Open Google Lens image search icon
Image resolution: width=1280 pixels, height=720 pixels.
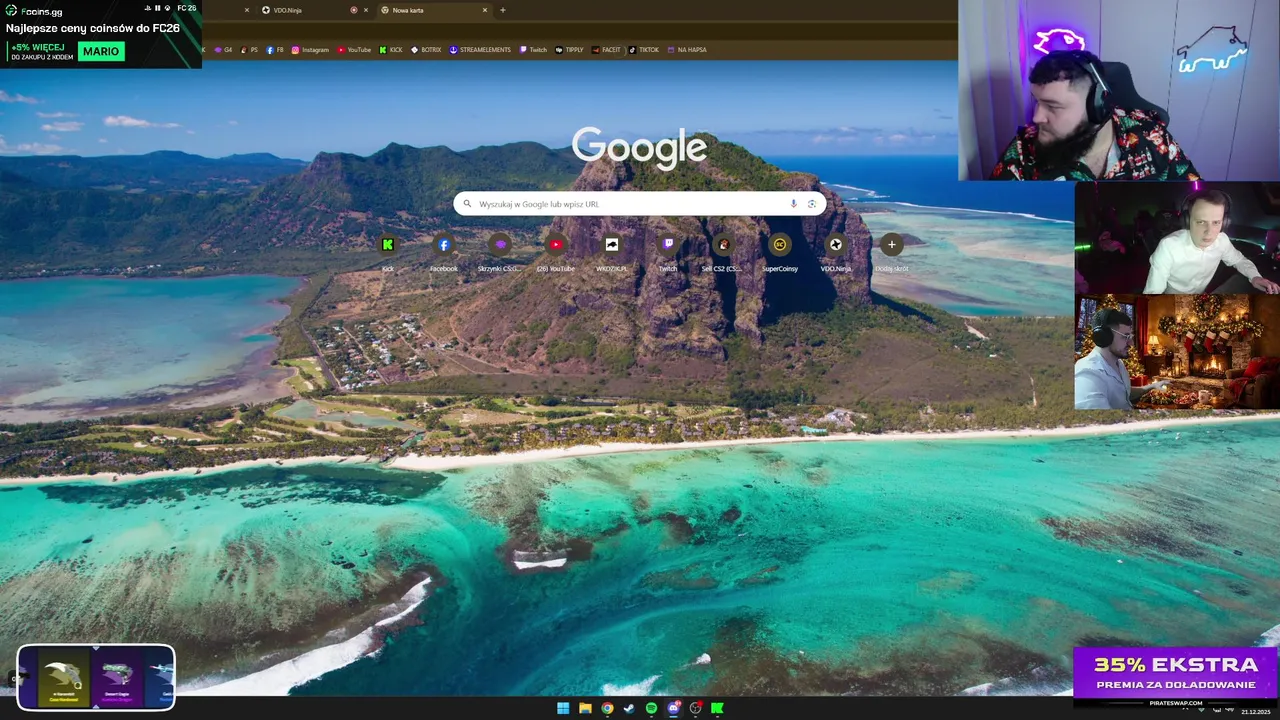[x=812, y=204]
